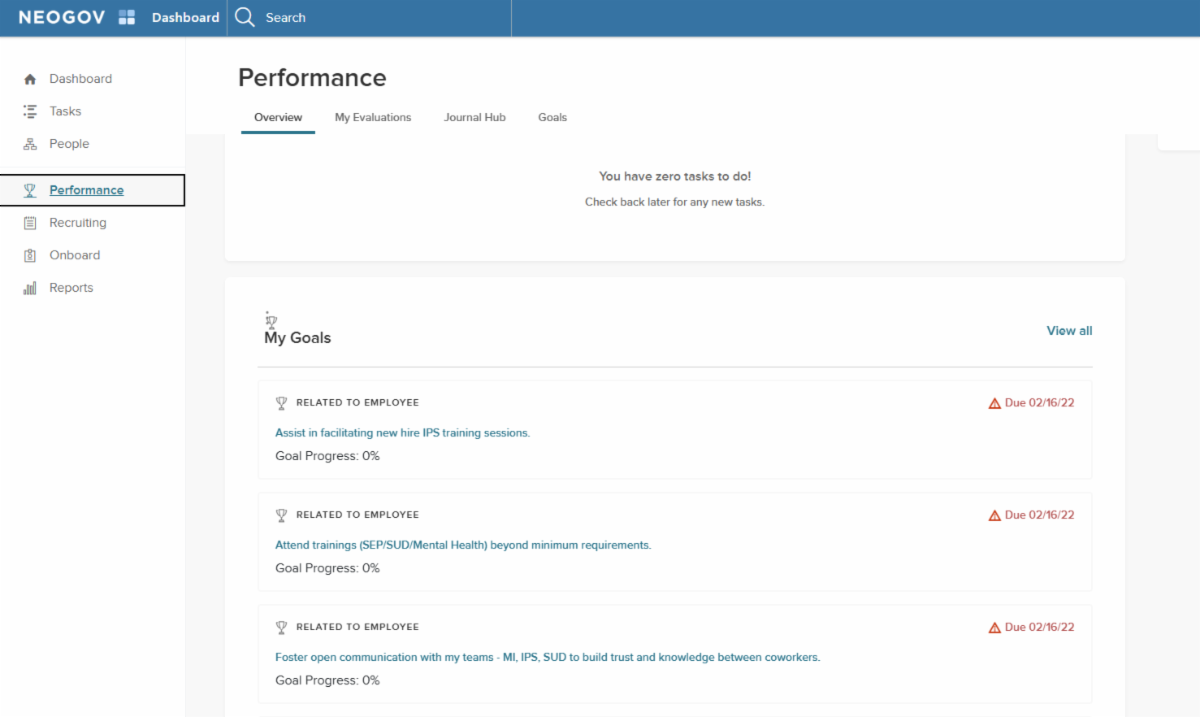The height and width of the screenshot is (717, 1200).
Task: Click the Onboard badge icon
Action: tap(29, 255)
